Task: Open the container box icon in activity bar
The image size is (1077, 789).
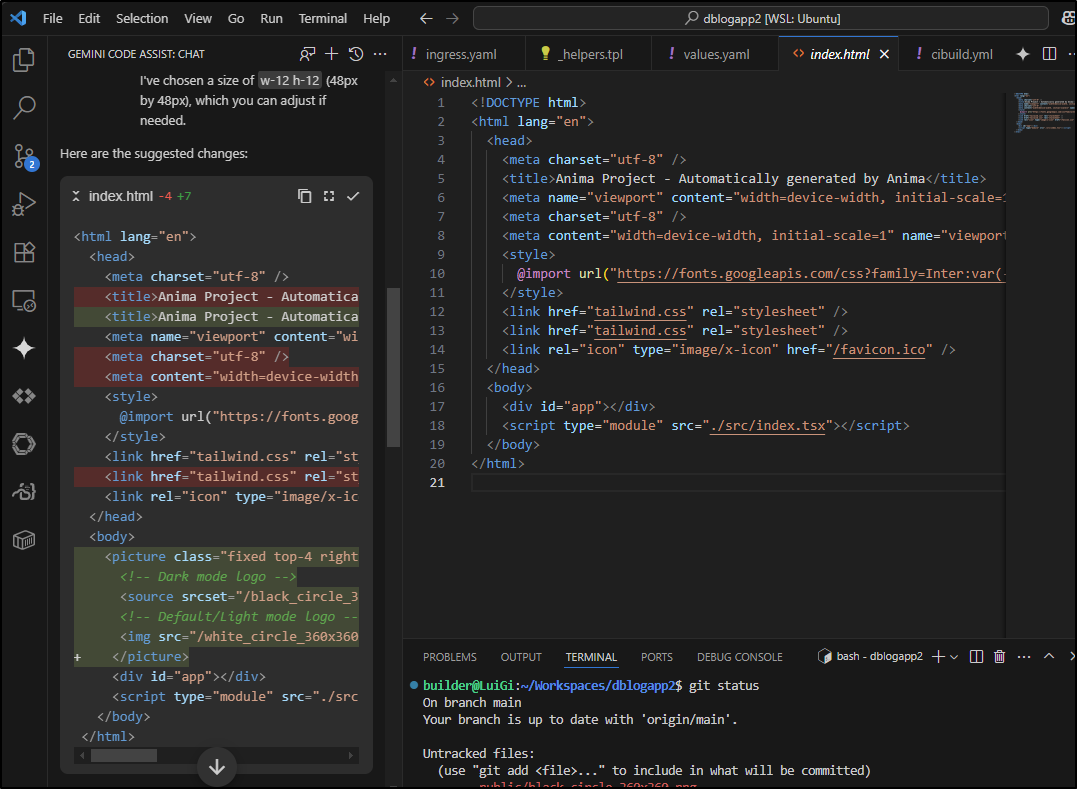Action: tap(24, 540)
